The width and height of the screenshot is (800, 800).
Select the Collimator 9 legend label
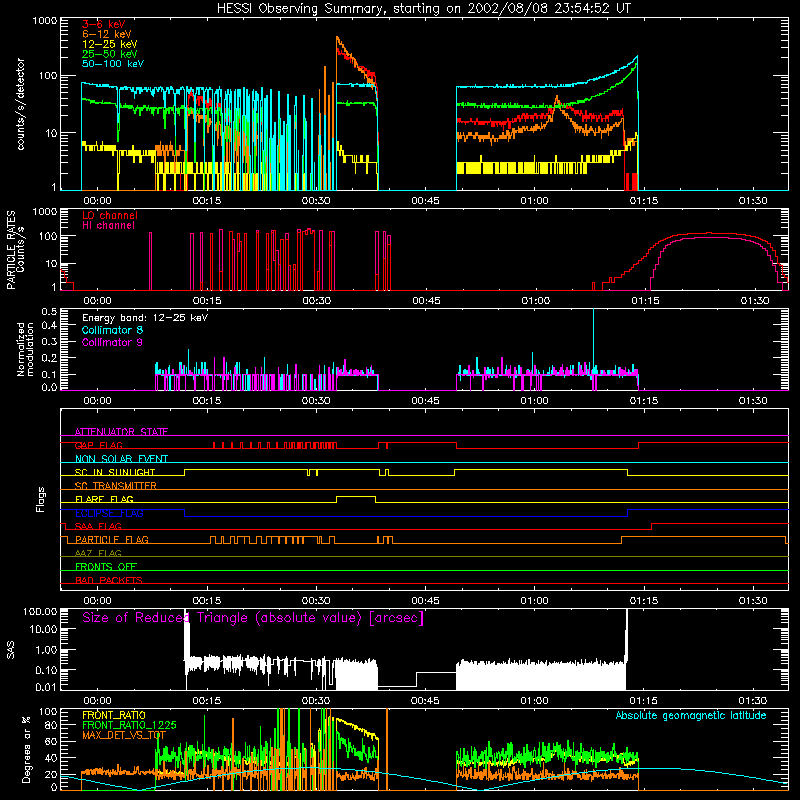tap(112, 342)
